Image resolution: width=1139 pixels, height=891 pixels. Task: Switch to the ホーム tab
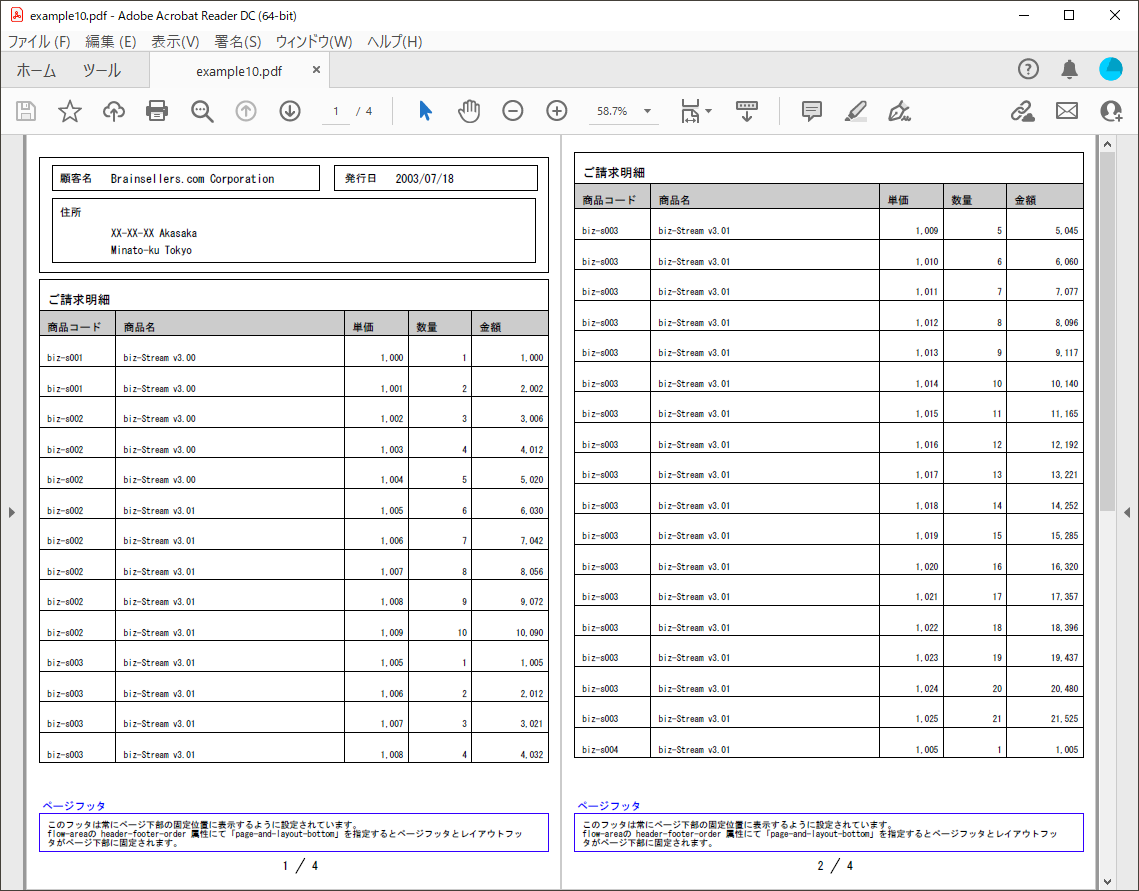(36, 70)
